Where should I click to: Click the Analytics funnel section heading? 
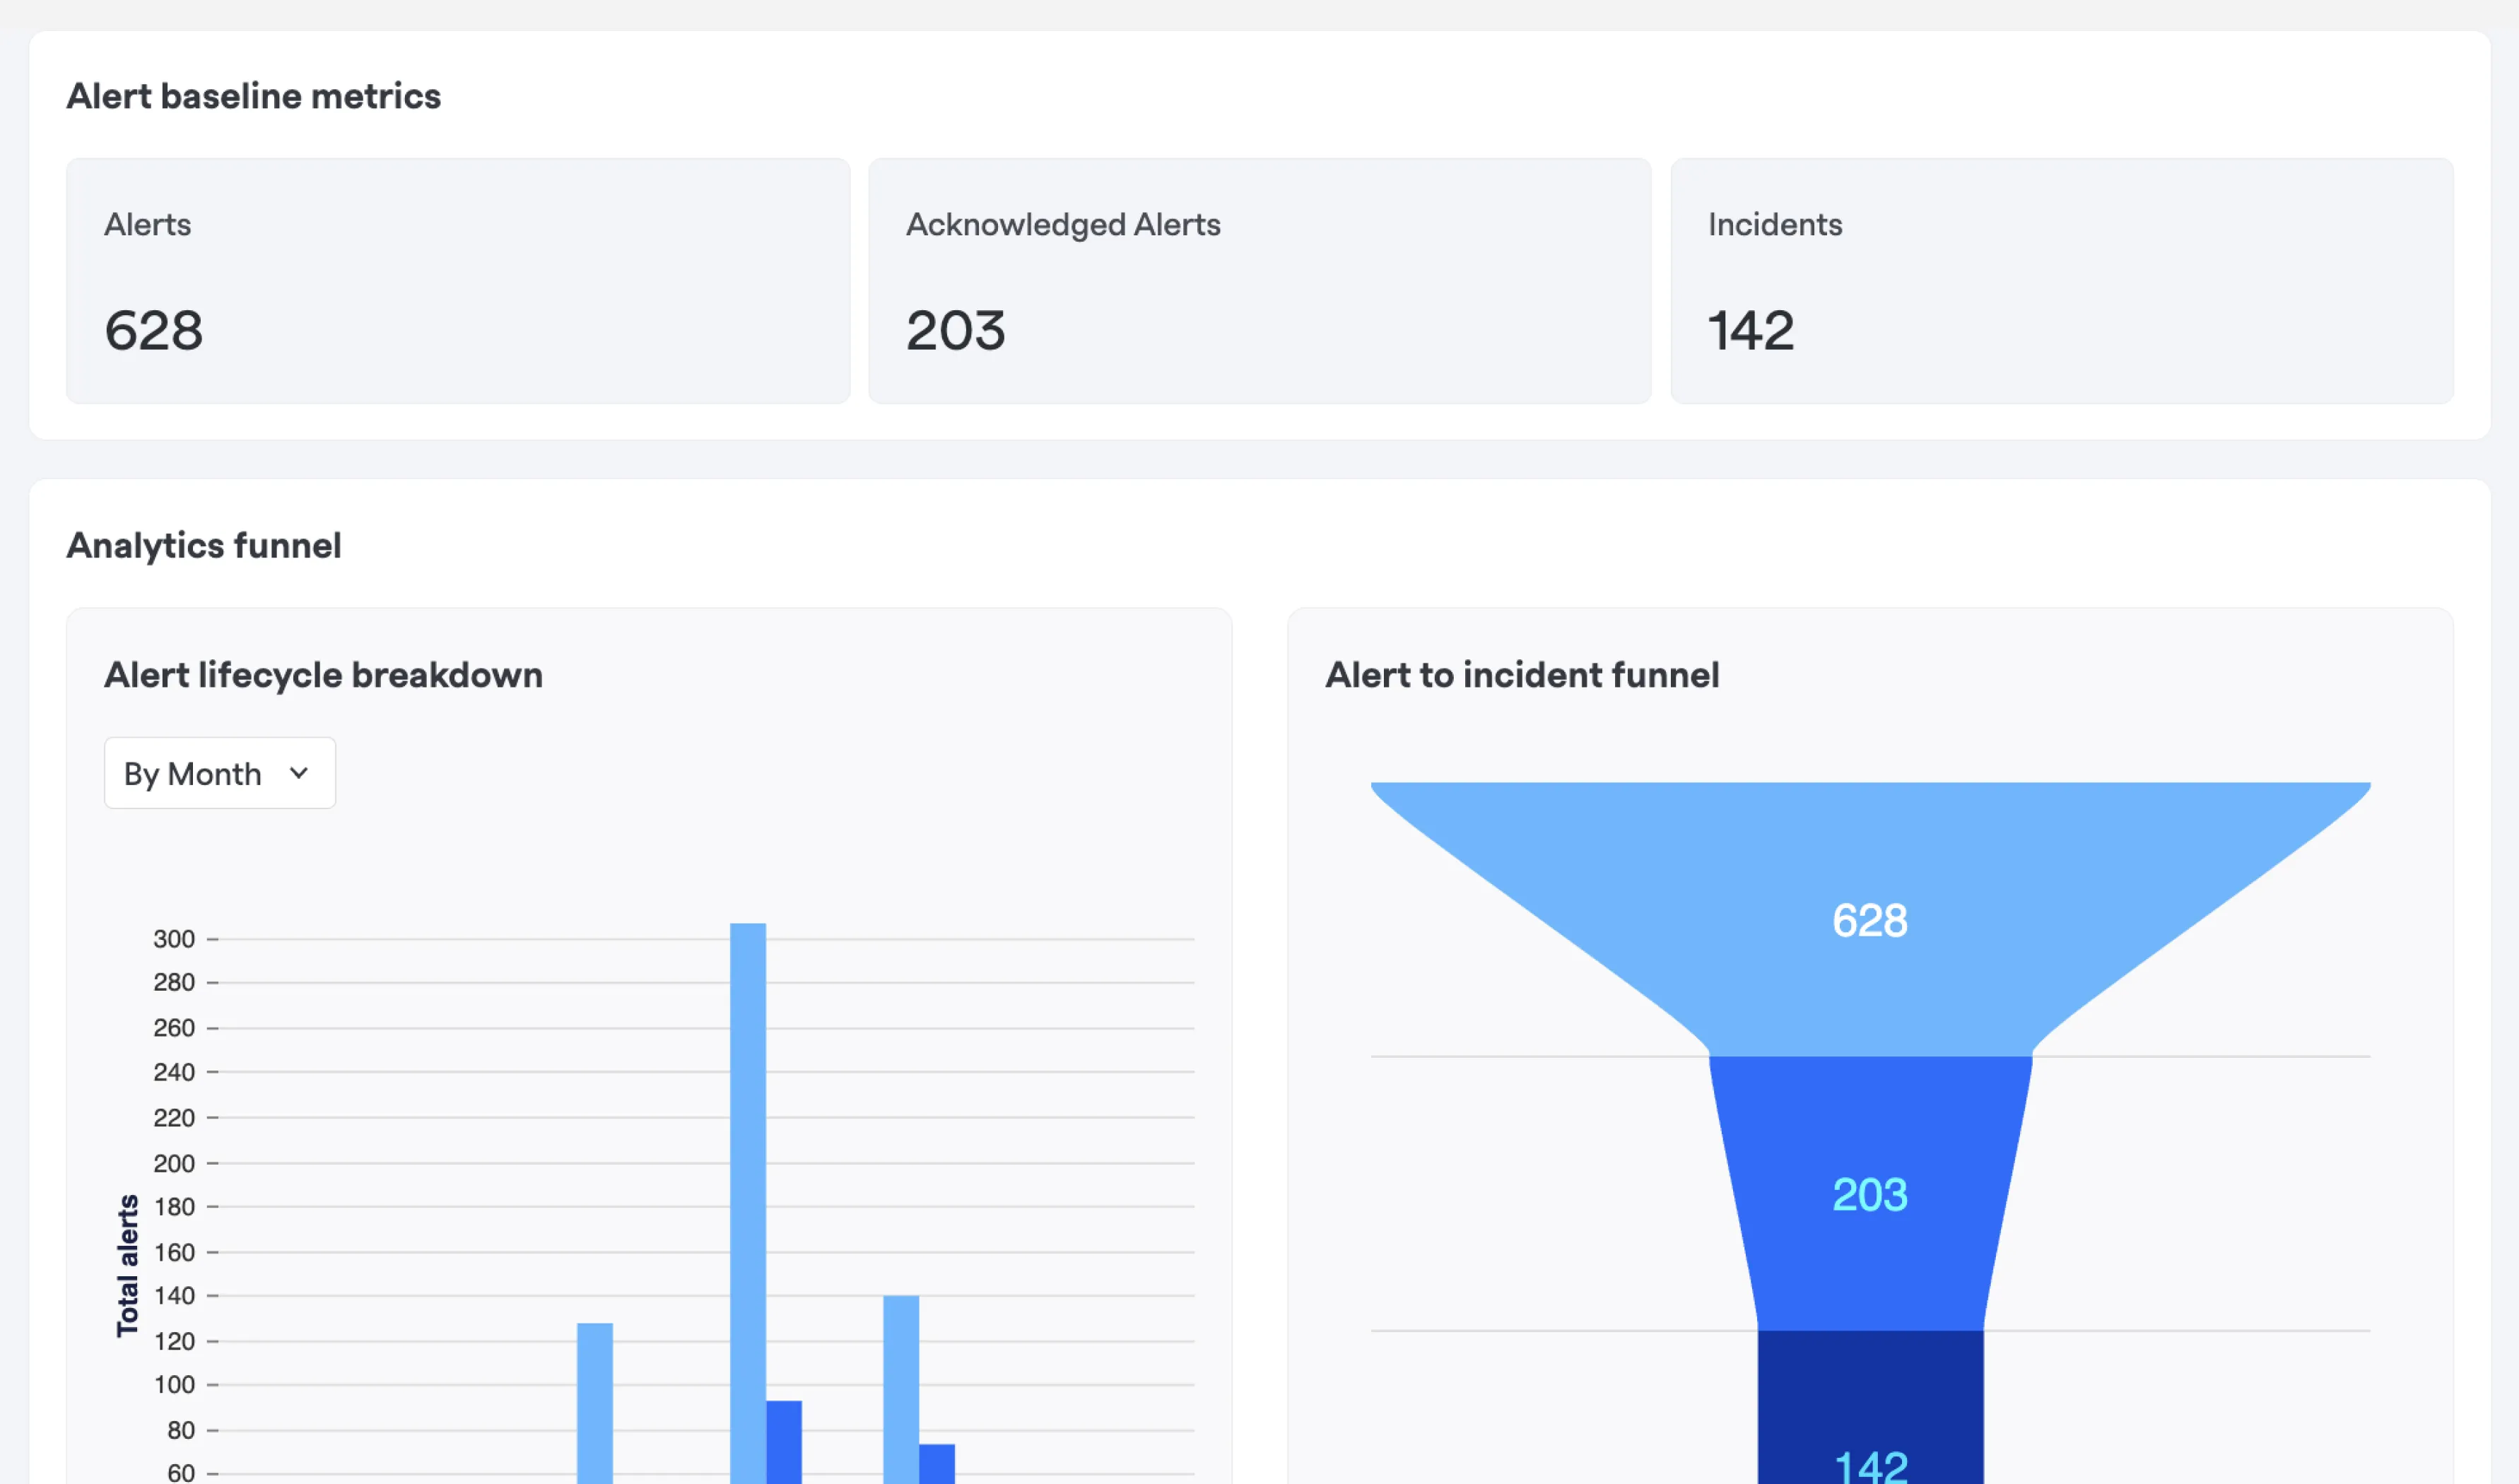pos(204,546)
